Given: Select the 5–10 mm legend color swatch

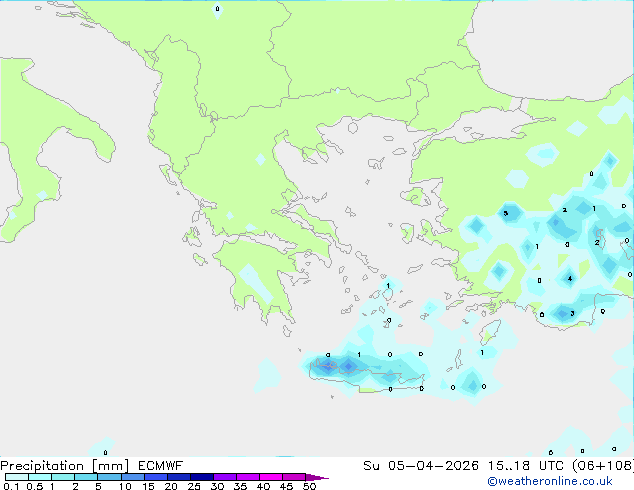Looking at the screenshot, I should pos(110,477).
